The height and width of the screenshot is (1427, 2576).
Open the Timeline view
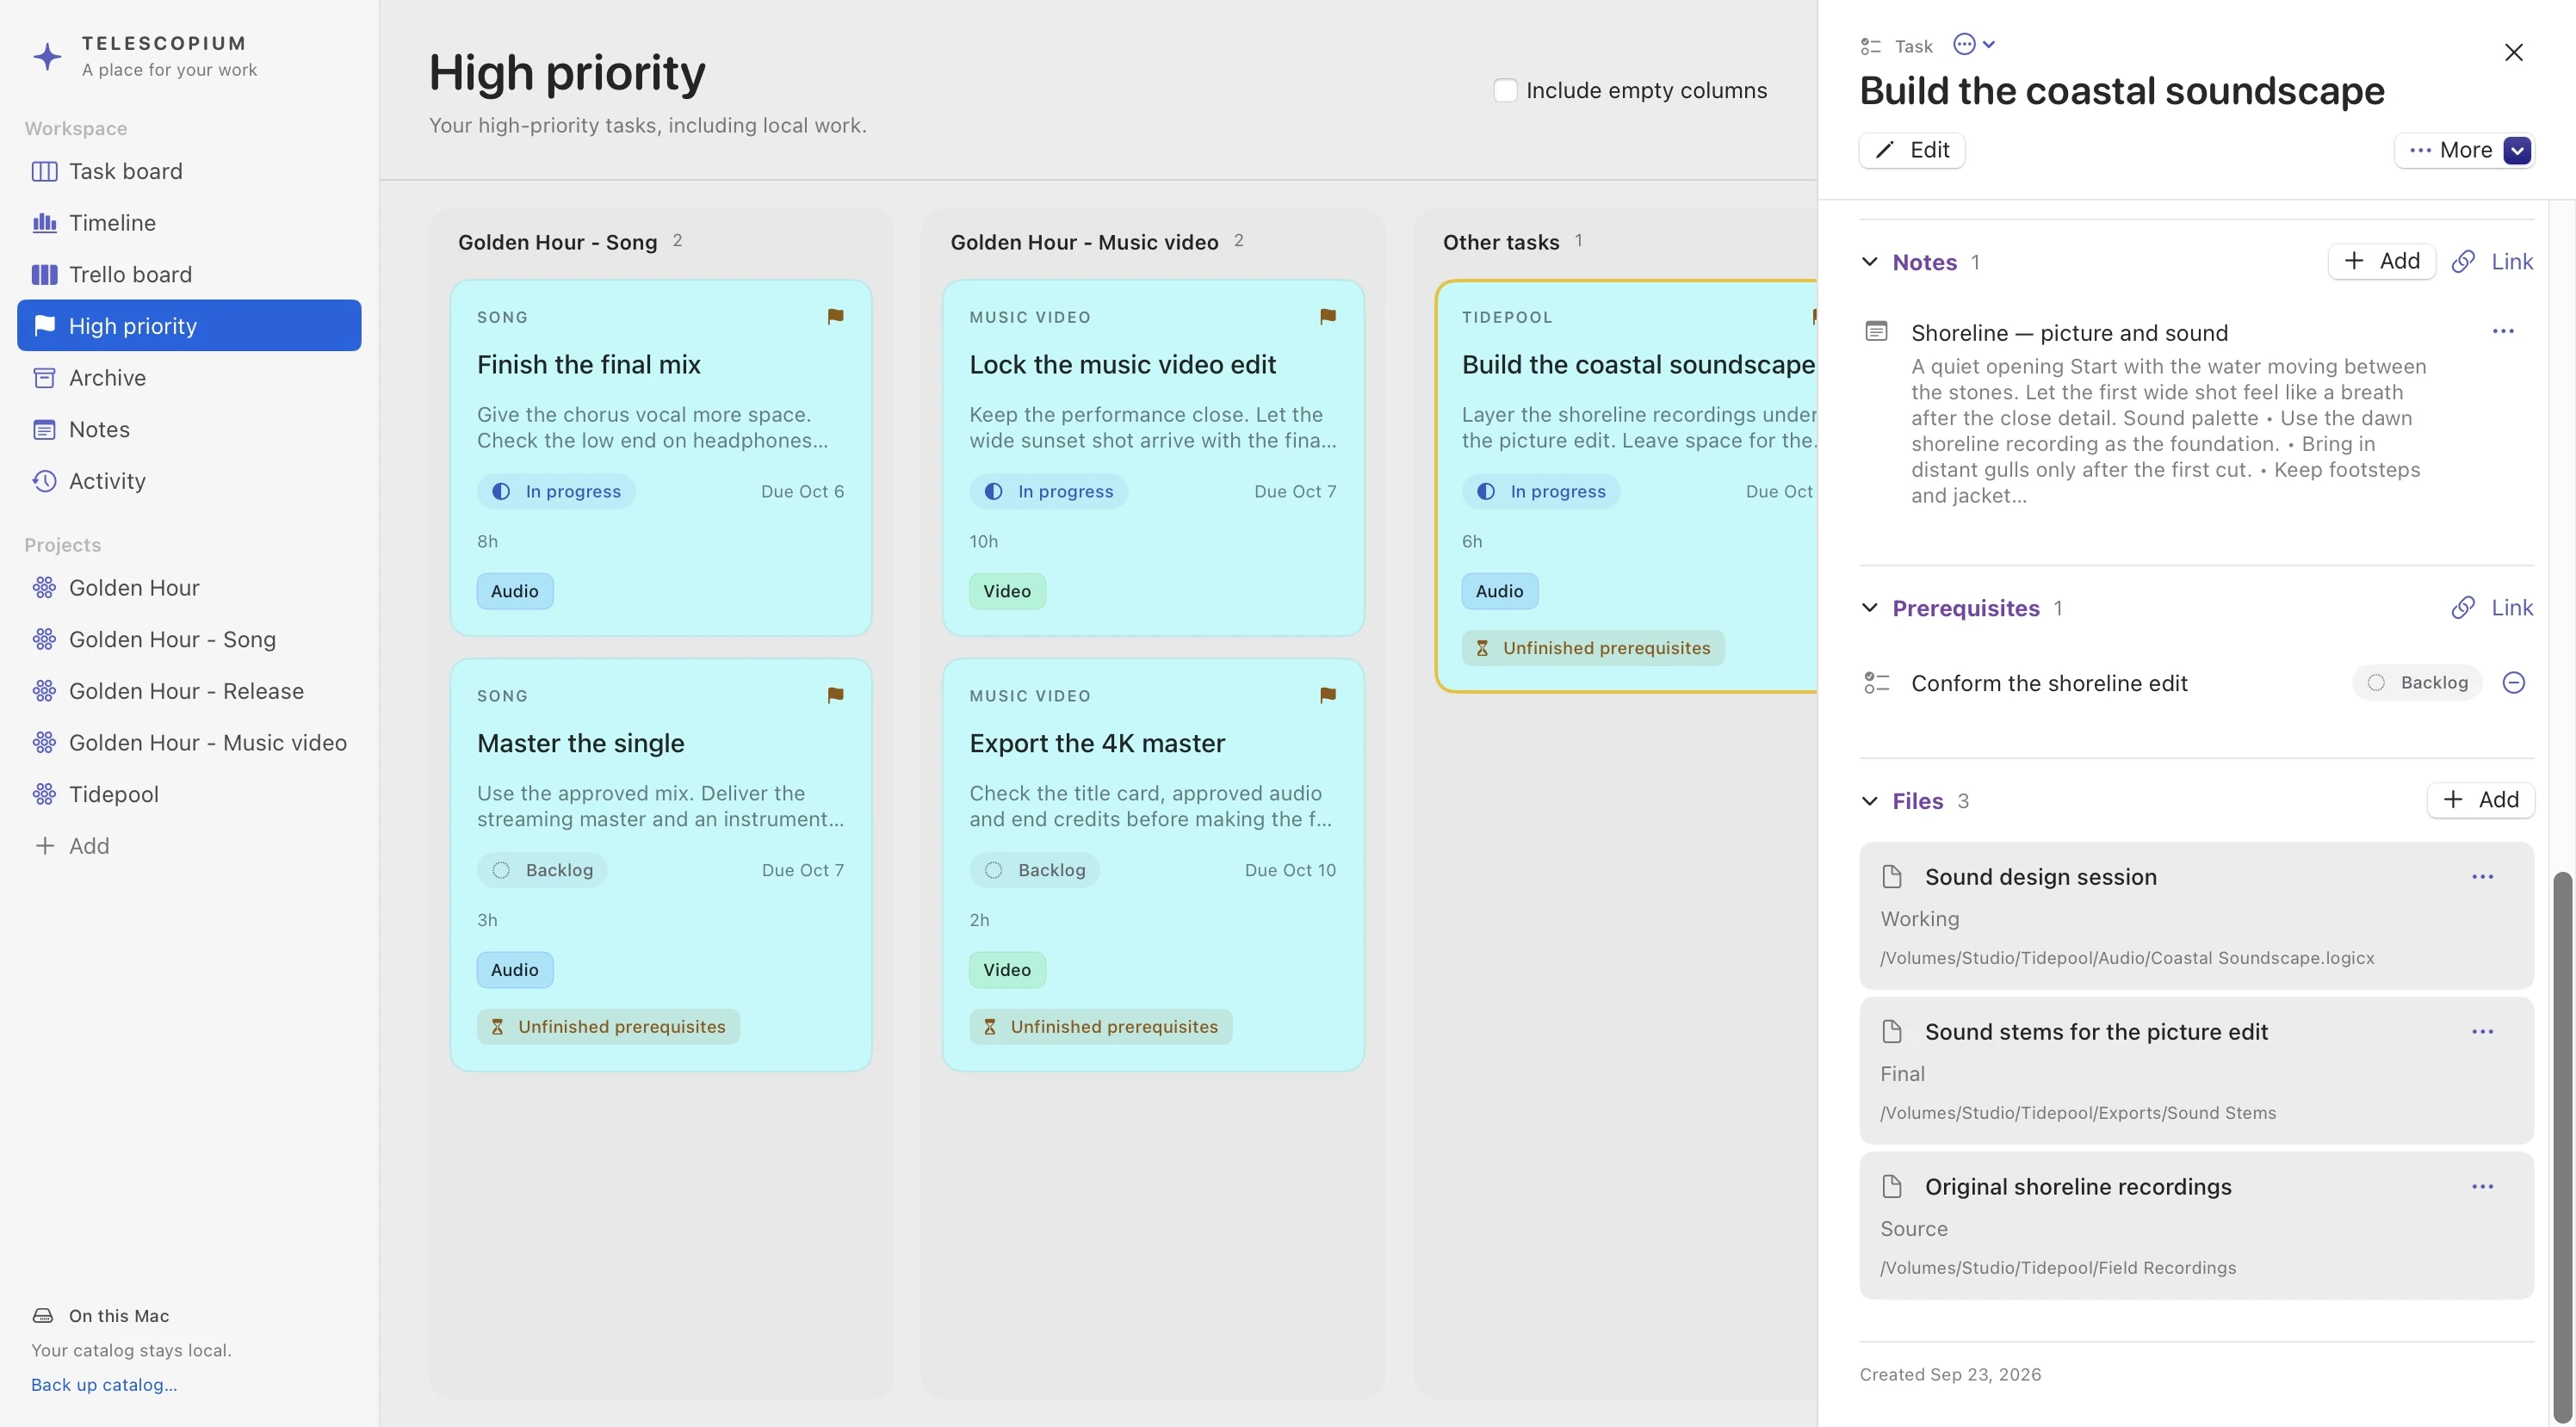coord(189,223)
